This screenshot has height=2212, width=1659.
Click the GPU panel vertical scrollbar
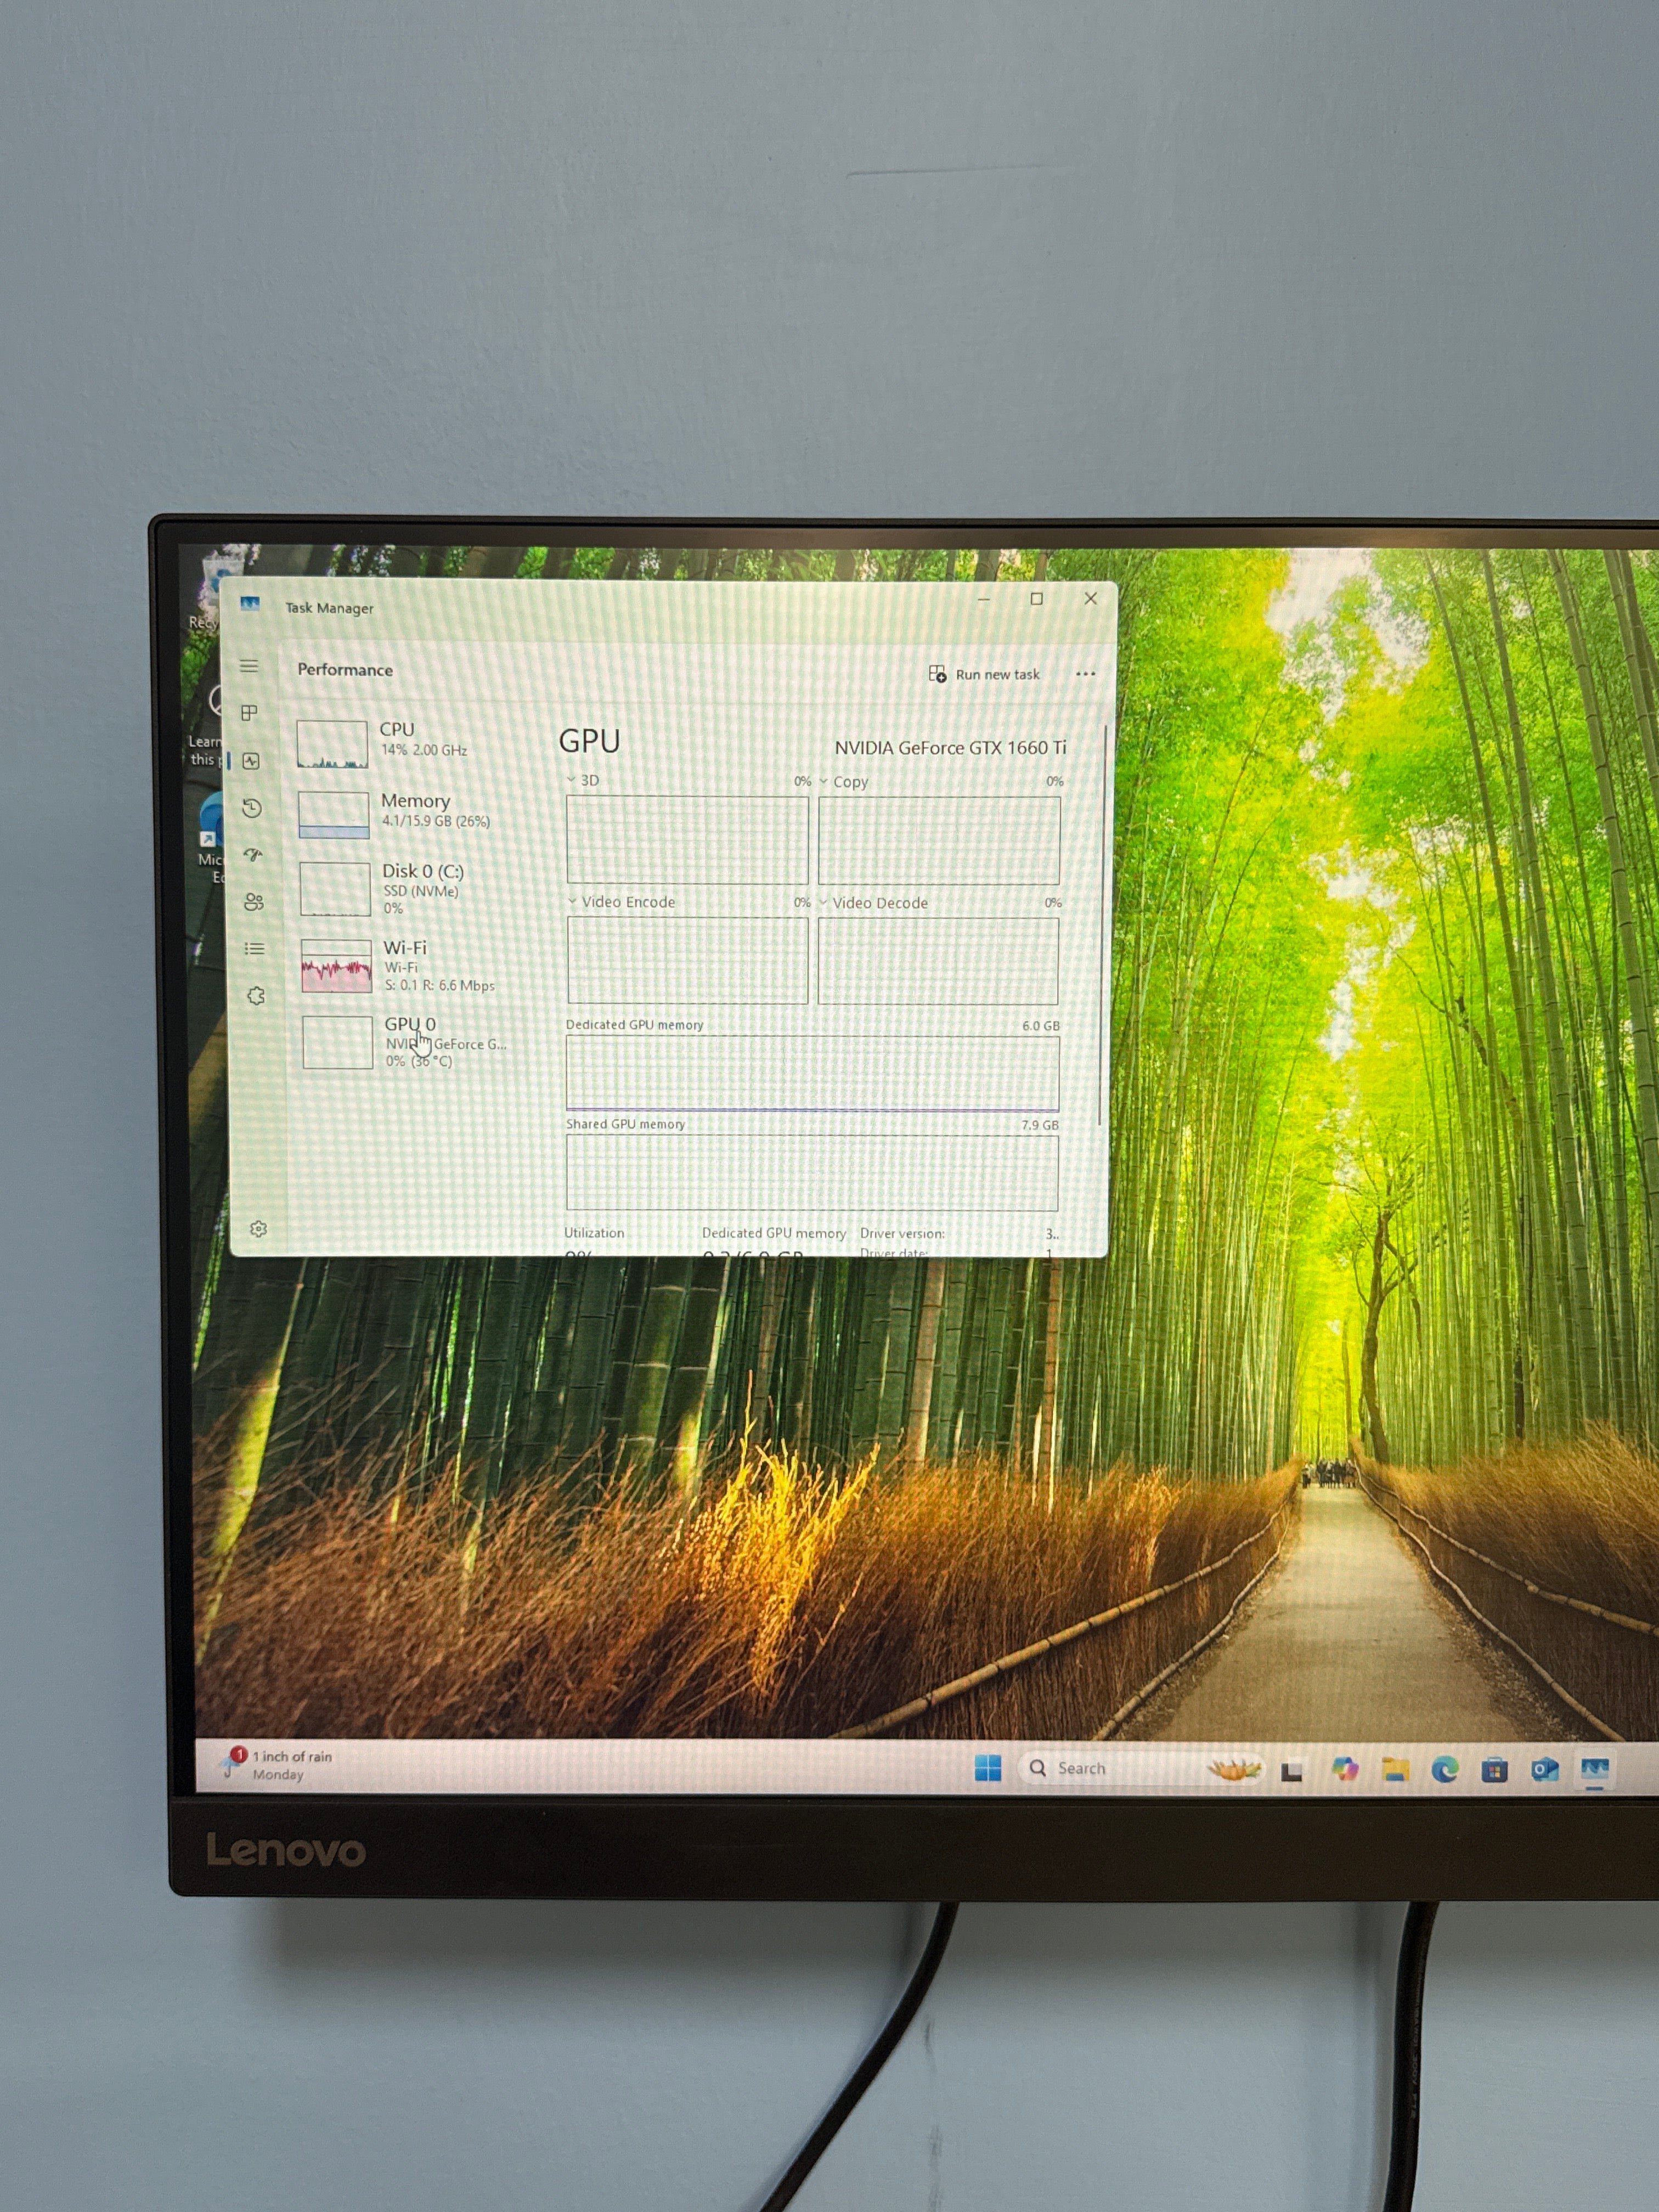pos(1102,925)
